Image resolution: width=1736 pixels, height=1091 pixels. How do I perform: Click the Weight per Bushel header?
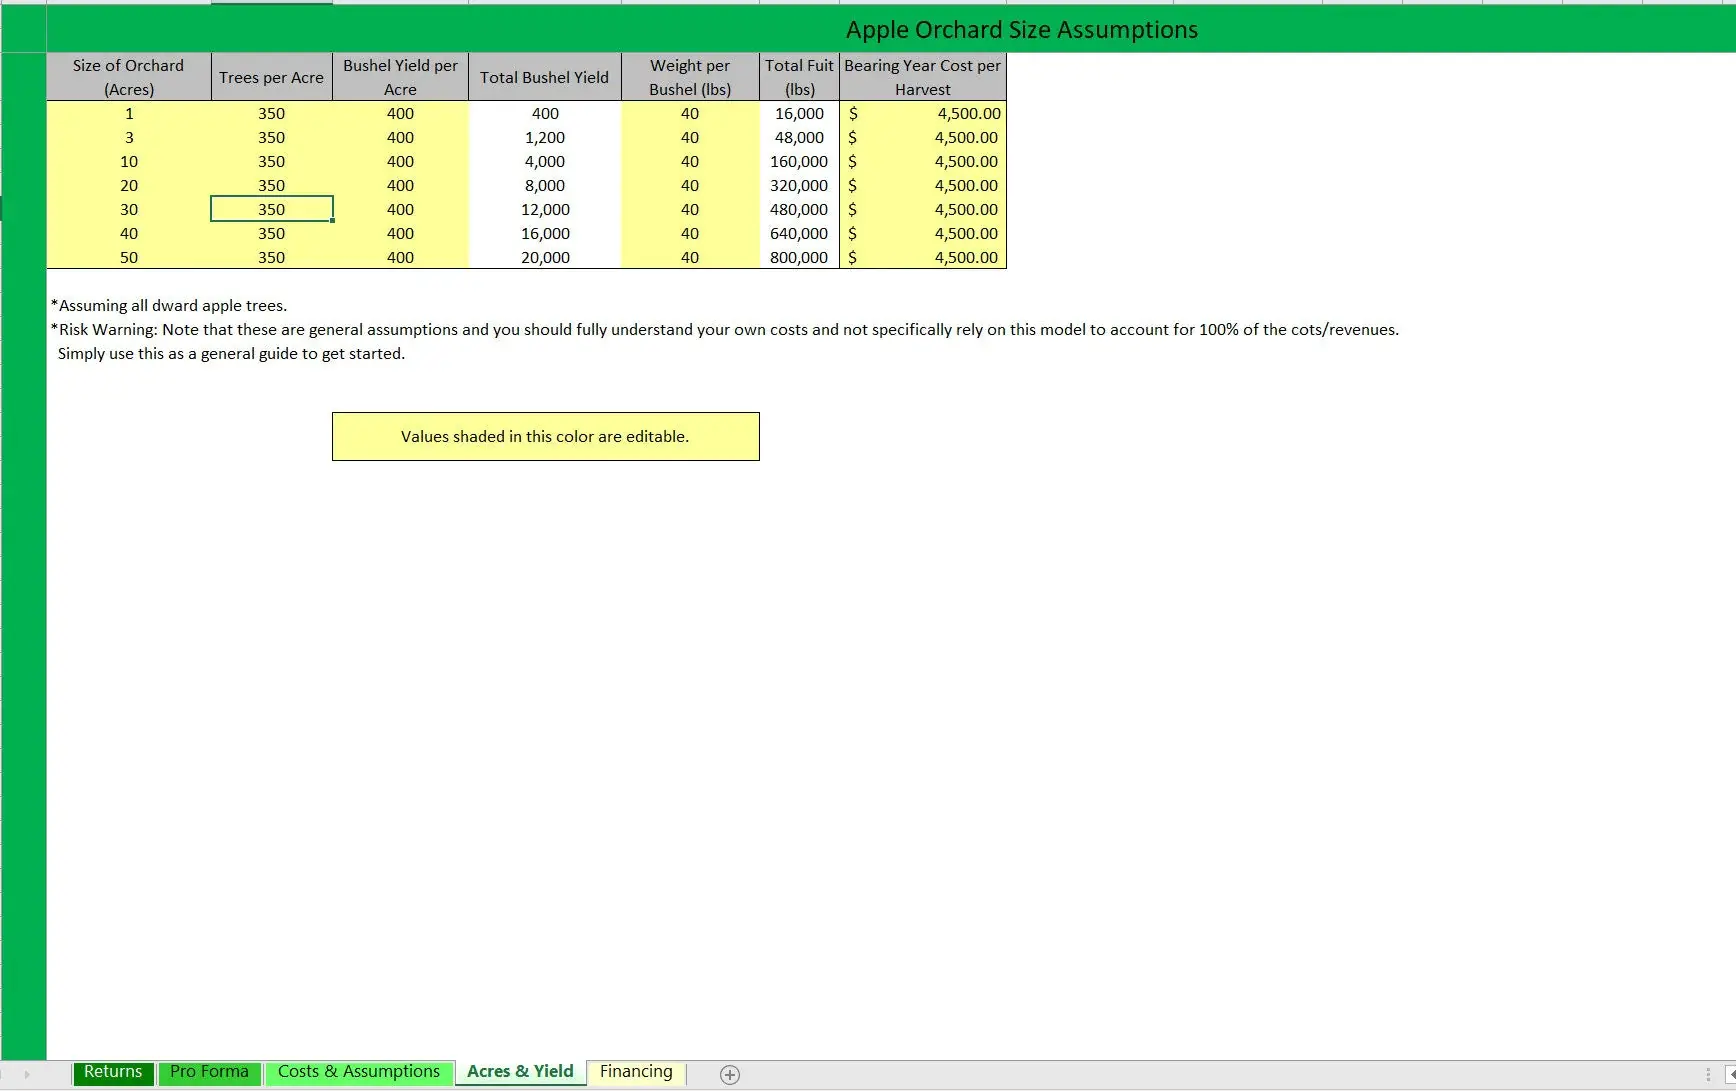point(689,77)
